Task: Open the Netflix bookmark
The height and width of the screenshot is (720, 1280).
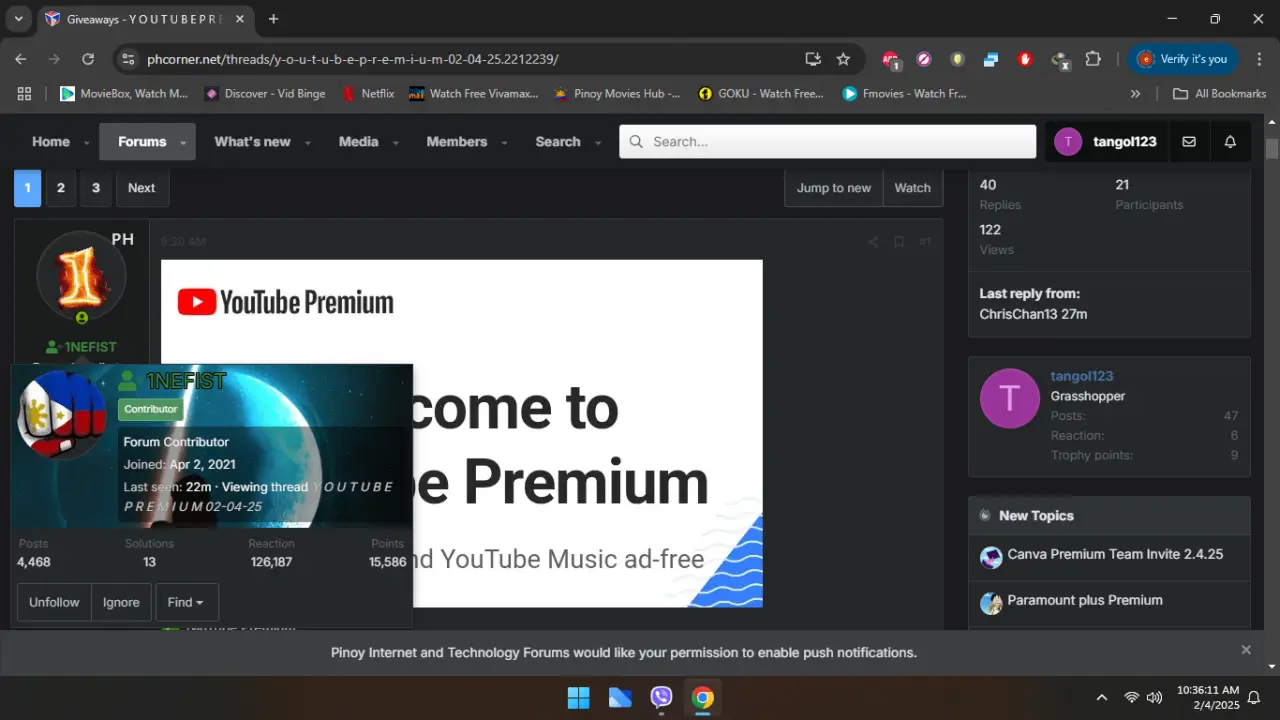Action: [x=368, y=93]
